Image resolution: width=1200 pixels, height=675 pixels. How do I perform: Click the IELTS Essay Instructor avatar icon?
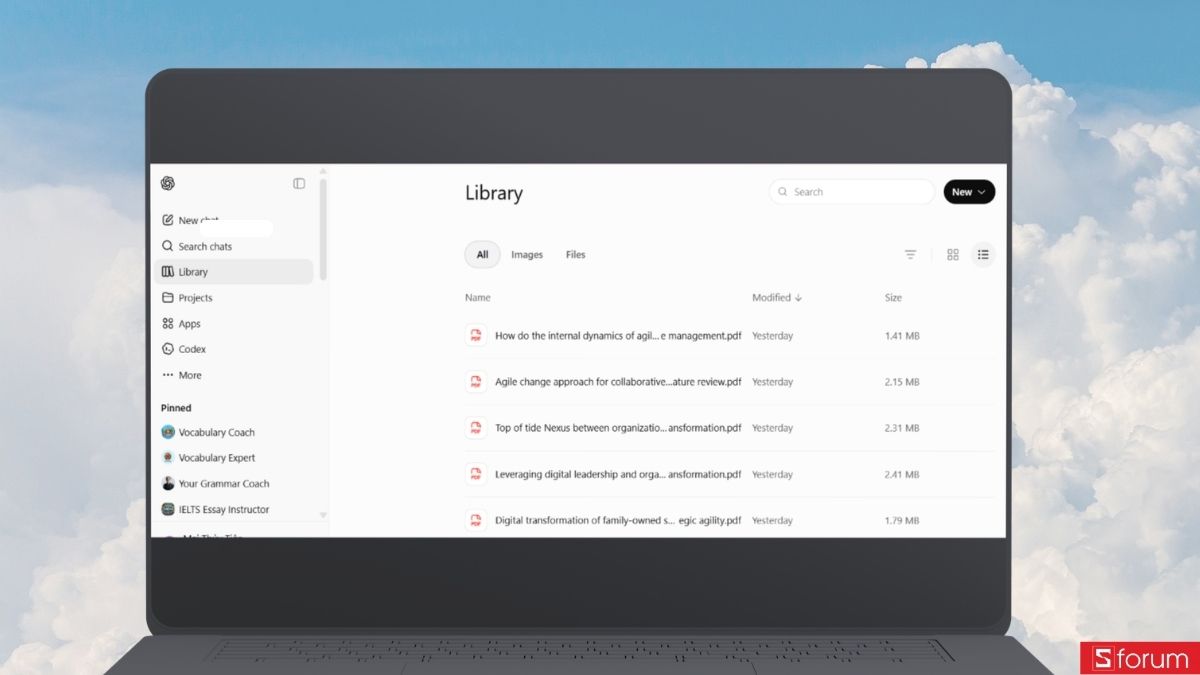pos(168,509)
